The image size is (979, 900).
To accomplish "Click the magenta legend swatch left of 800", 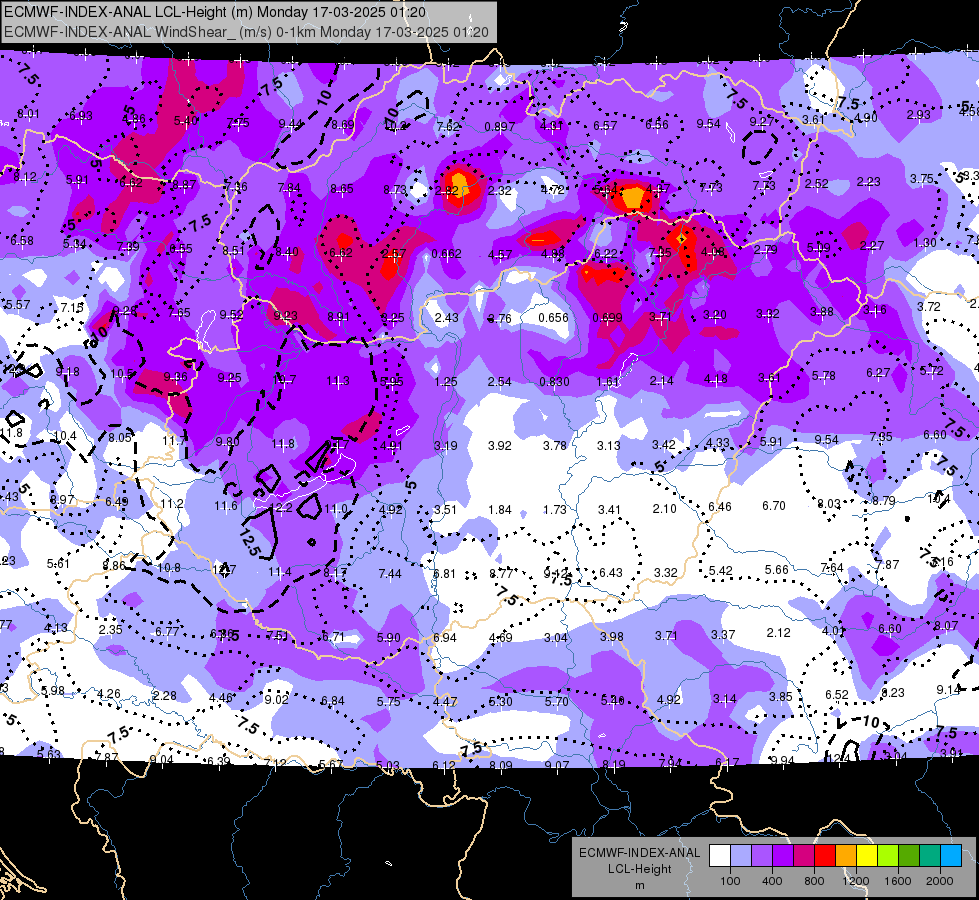I will coord(804,856).
